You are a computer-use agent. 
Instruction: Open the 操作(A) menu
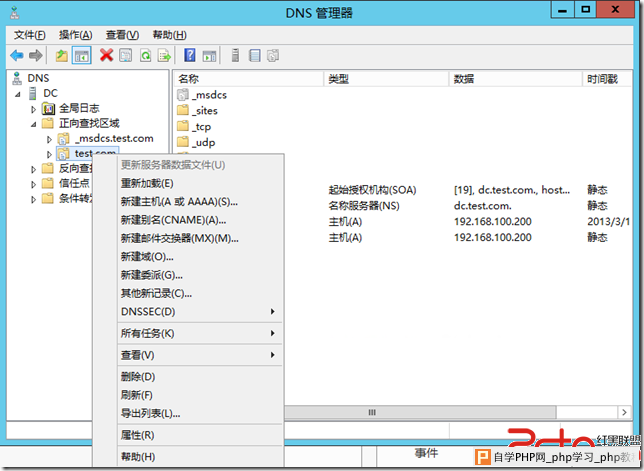click(76, 35)
